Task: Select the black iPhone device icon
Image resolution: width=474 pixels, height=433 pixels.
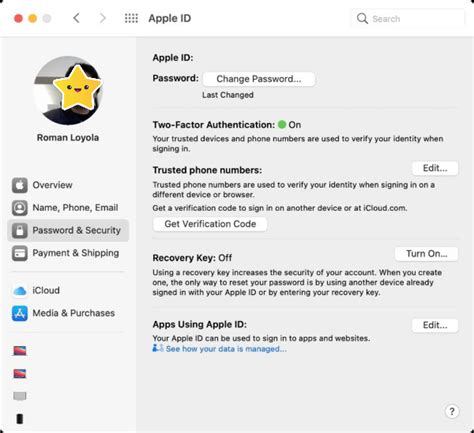Action: pyautogui.click(x=20, y=419)
